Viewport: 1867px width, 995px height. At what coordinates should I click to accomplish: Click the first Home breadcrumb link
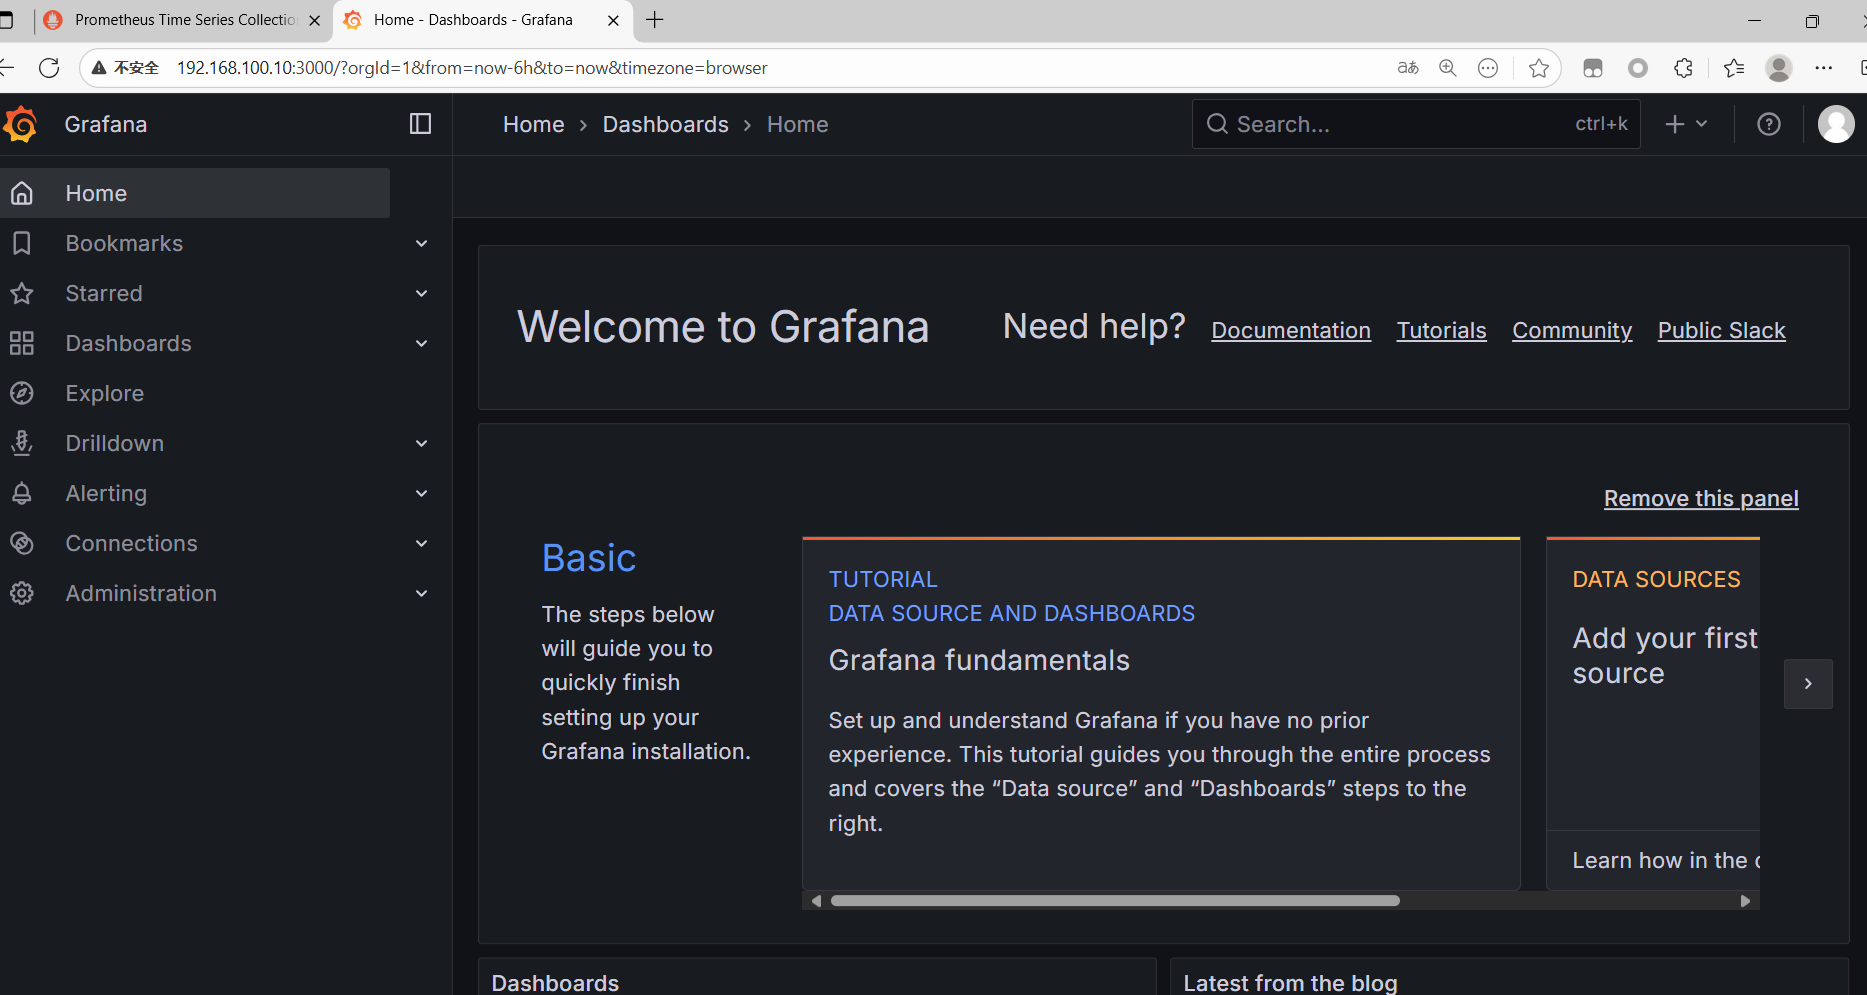click(x=534, y=124)
